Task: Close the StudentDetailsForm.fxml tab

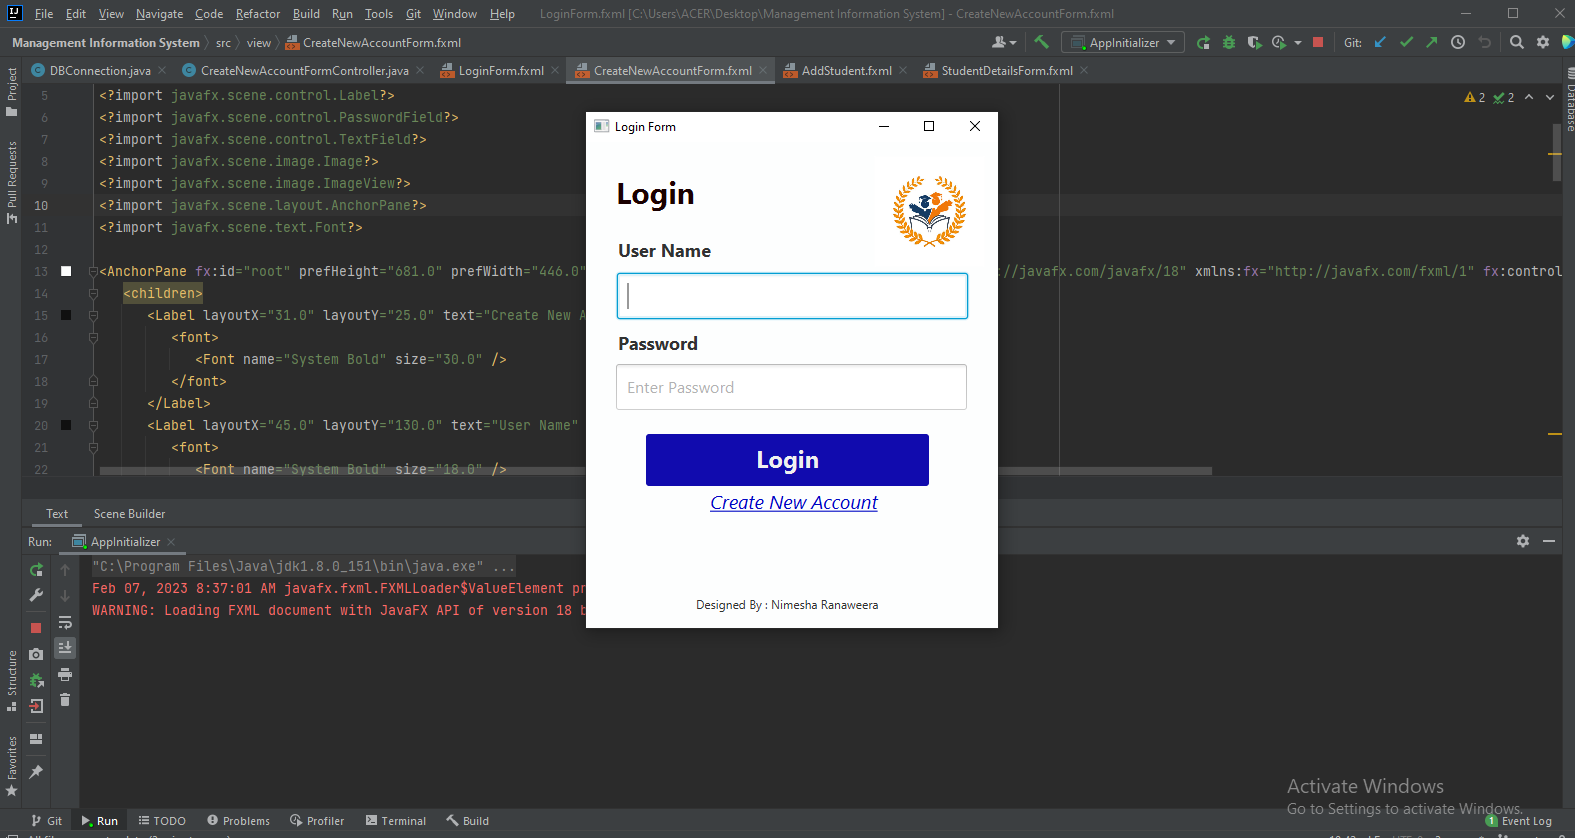Action: (1084, 70)
